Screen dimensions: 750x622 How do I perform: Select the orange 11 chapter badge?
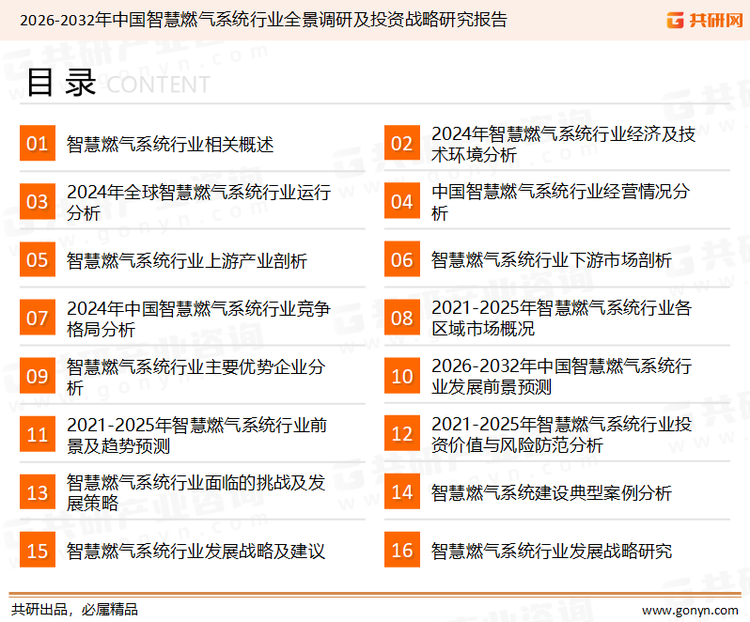coord(37,434)
